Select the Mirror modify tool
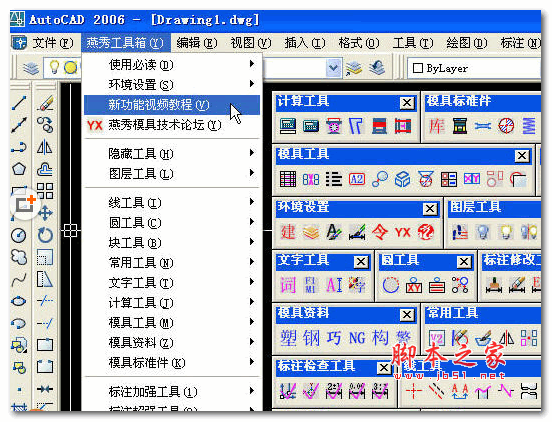552x422 pixels. click(x=45, y=147)
